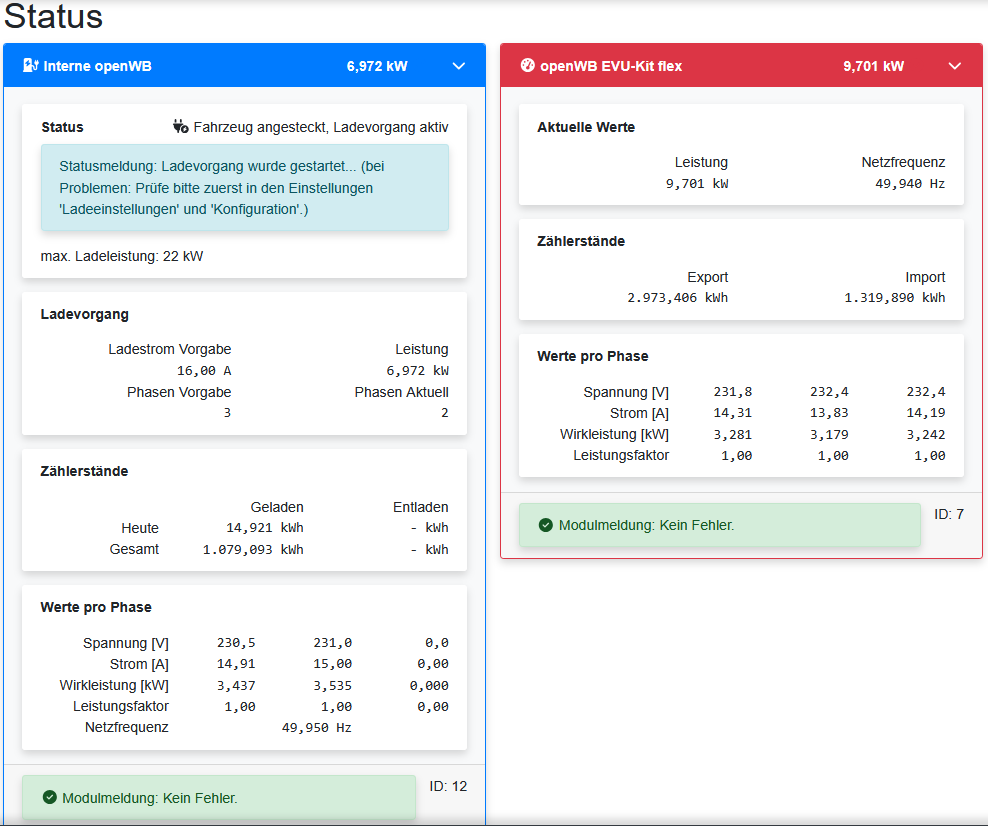Click the '230,5' voltage value
This screenshot has height=826, width=988.
click(x=236, y=643)
